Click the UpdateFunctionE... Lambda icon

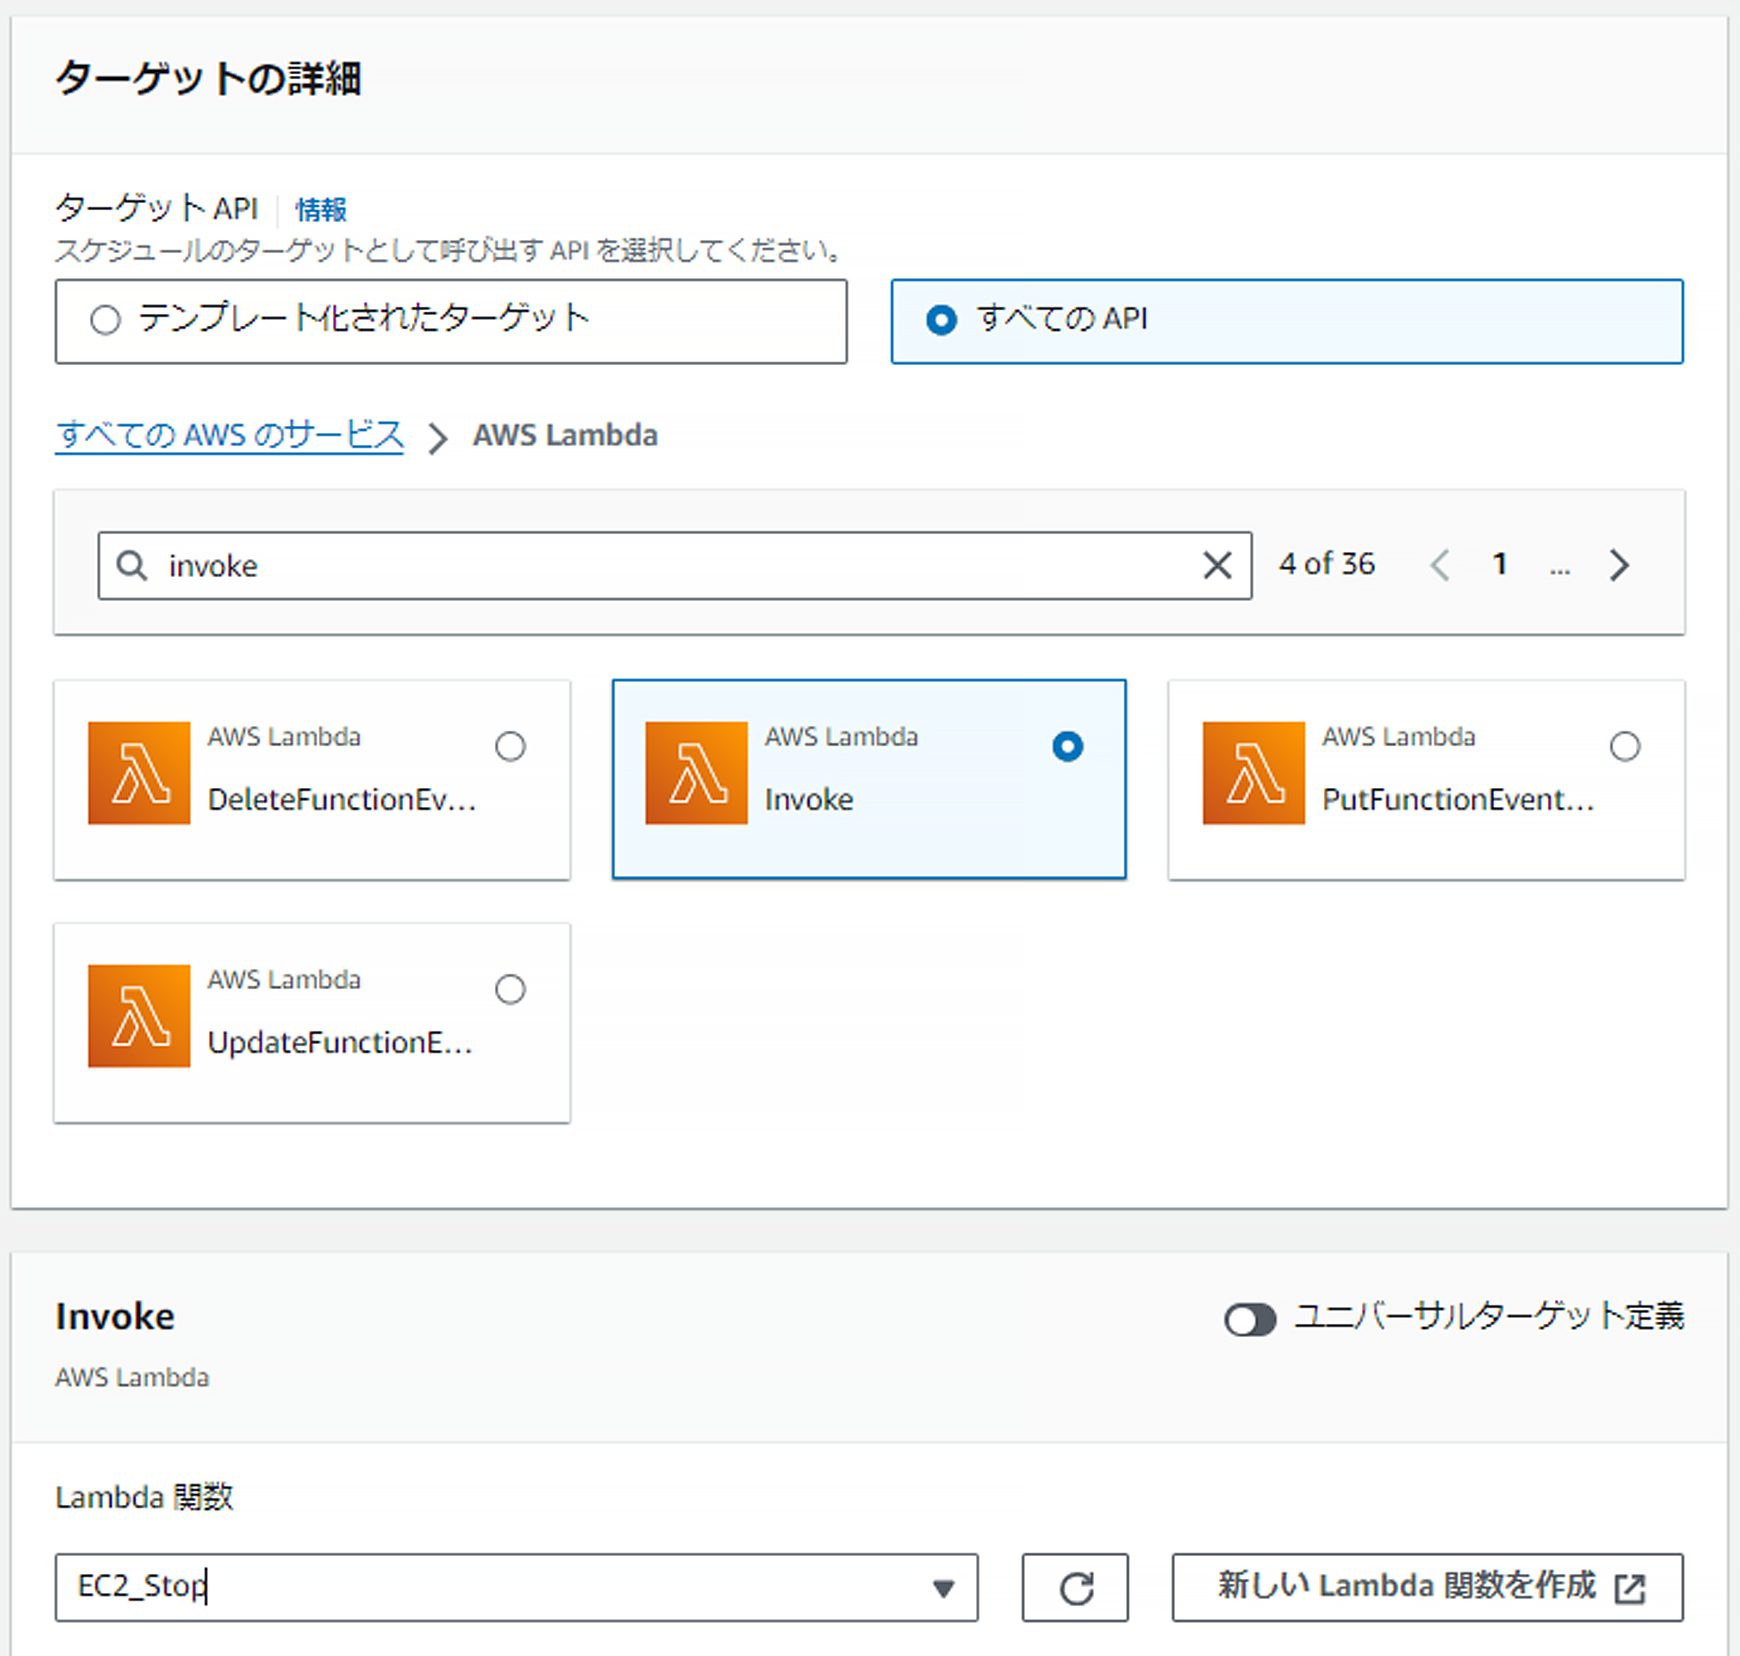click(139, 1016)
